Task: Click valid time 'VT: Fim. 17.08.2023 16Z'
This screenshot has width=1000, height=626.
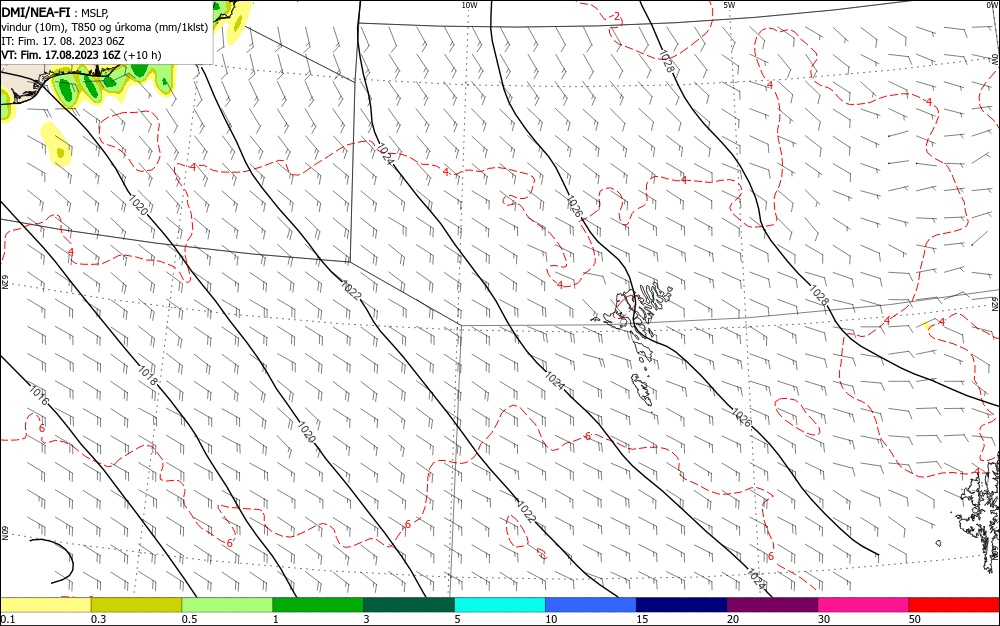Action: tap(61, 55)
